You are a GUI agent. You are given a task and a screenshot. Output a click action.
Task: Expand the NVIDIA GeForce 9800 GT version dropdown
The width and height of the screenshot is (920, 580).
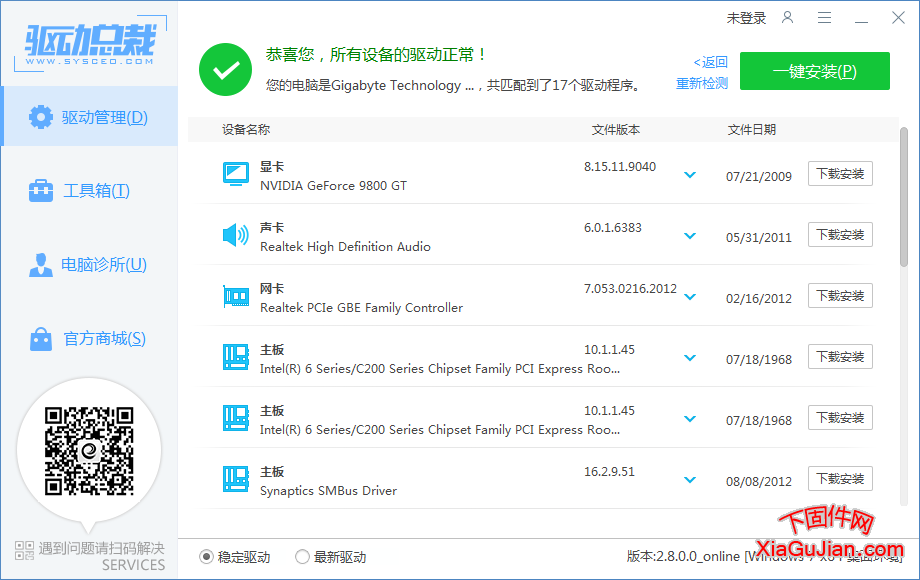click(x=690, y=175)
